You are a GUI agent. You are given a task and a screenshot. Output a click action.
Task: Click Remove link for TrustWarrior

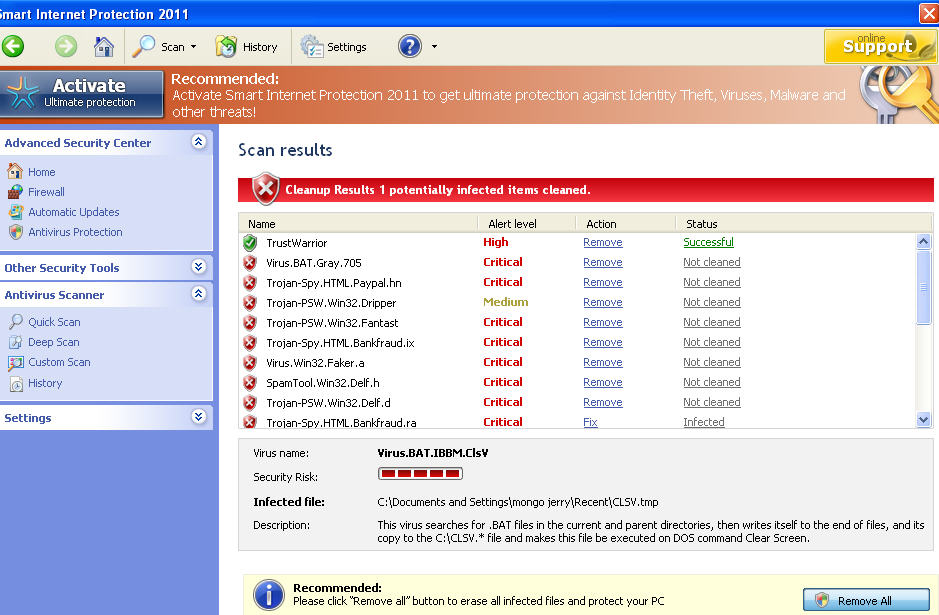point(602,242)
